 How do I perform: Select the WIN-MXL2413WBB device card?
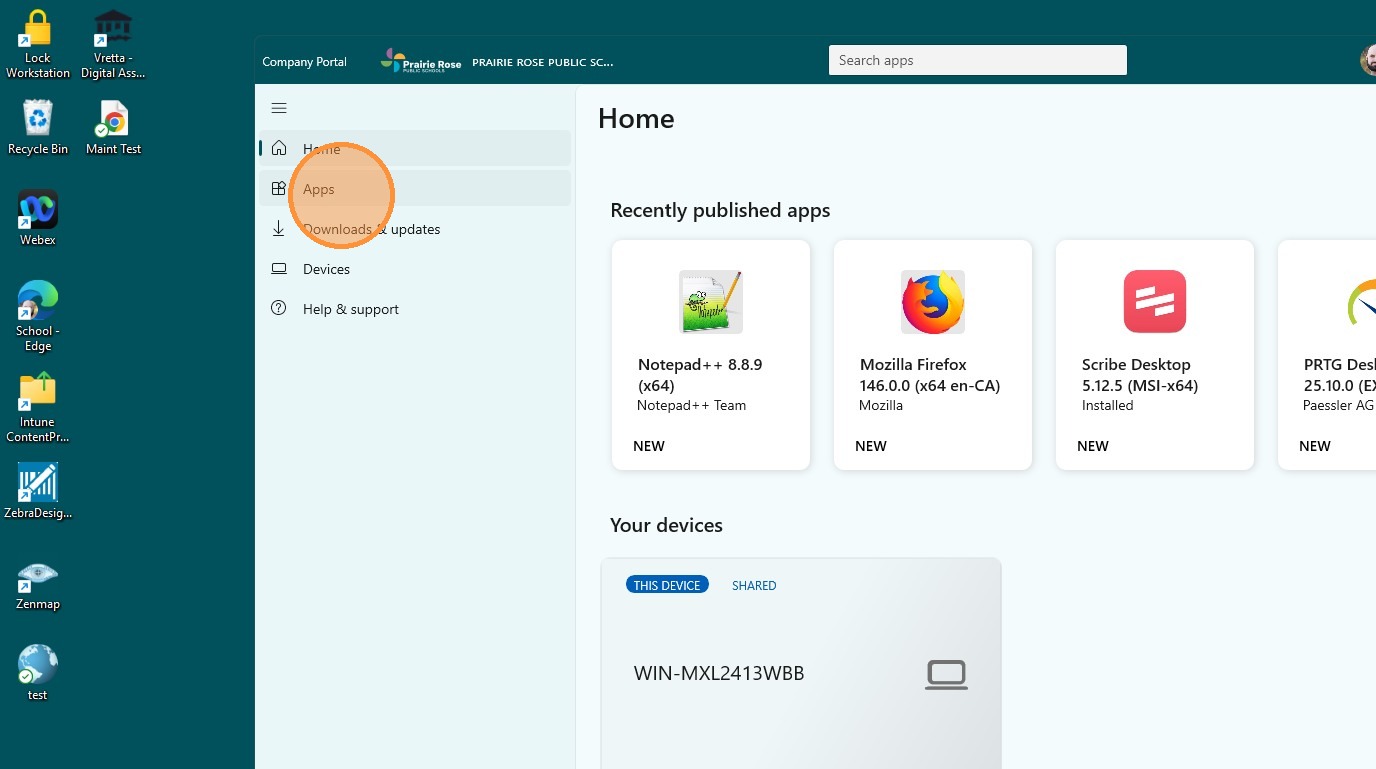point(800,662)
